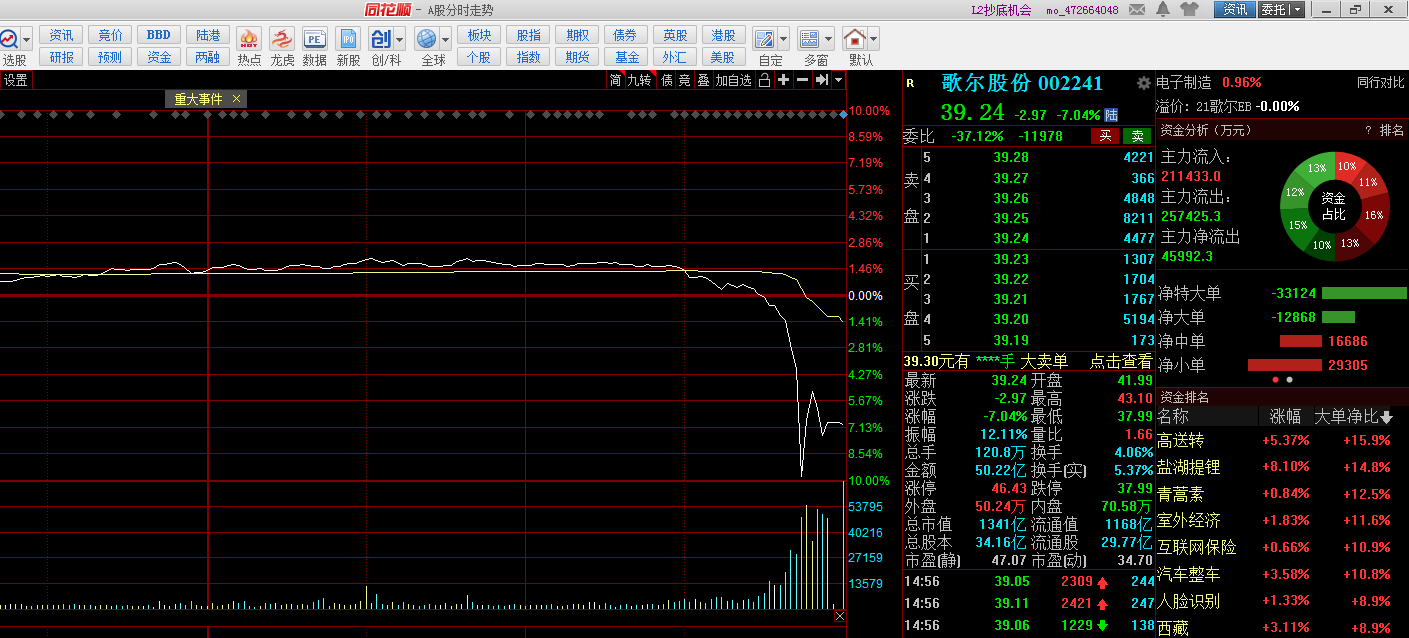Open the stock settings gear icon
1409x638 pixels.
pos(1144,83)
